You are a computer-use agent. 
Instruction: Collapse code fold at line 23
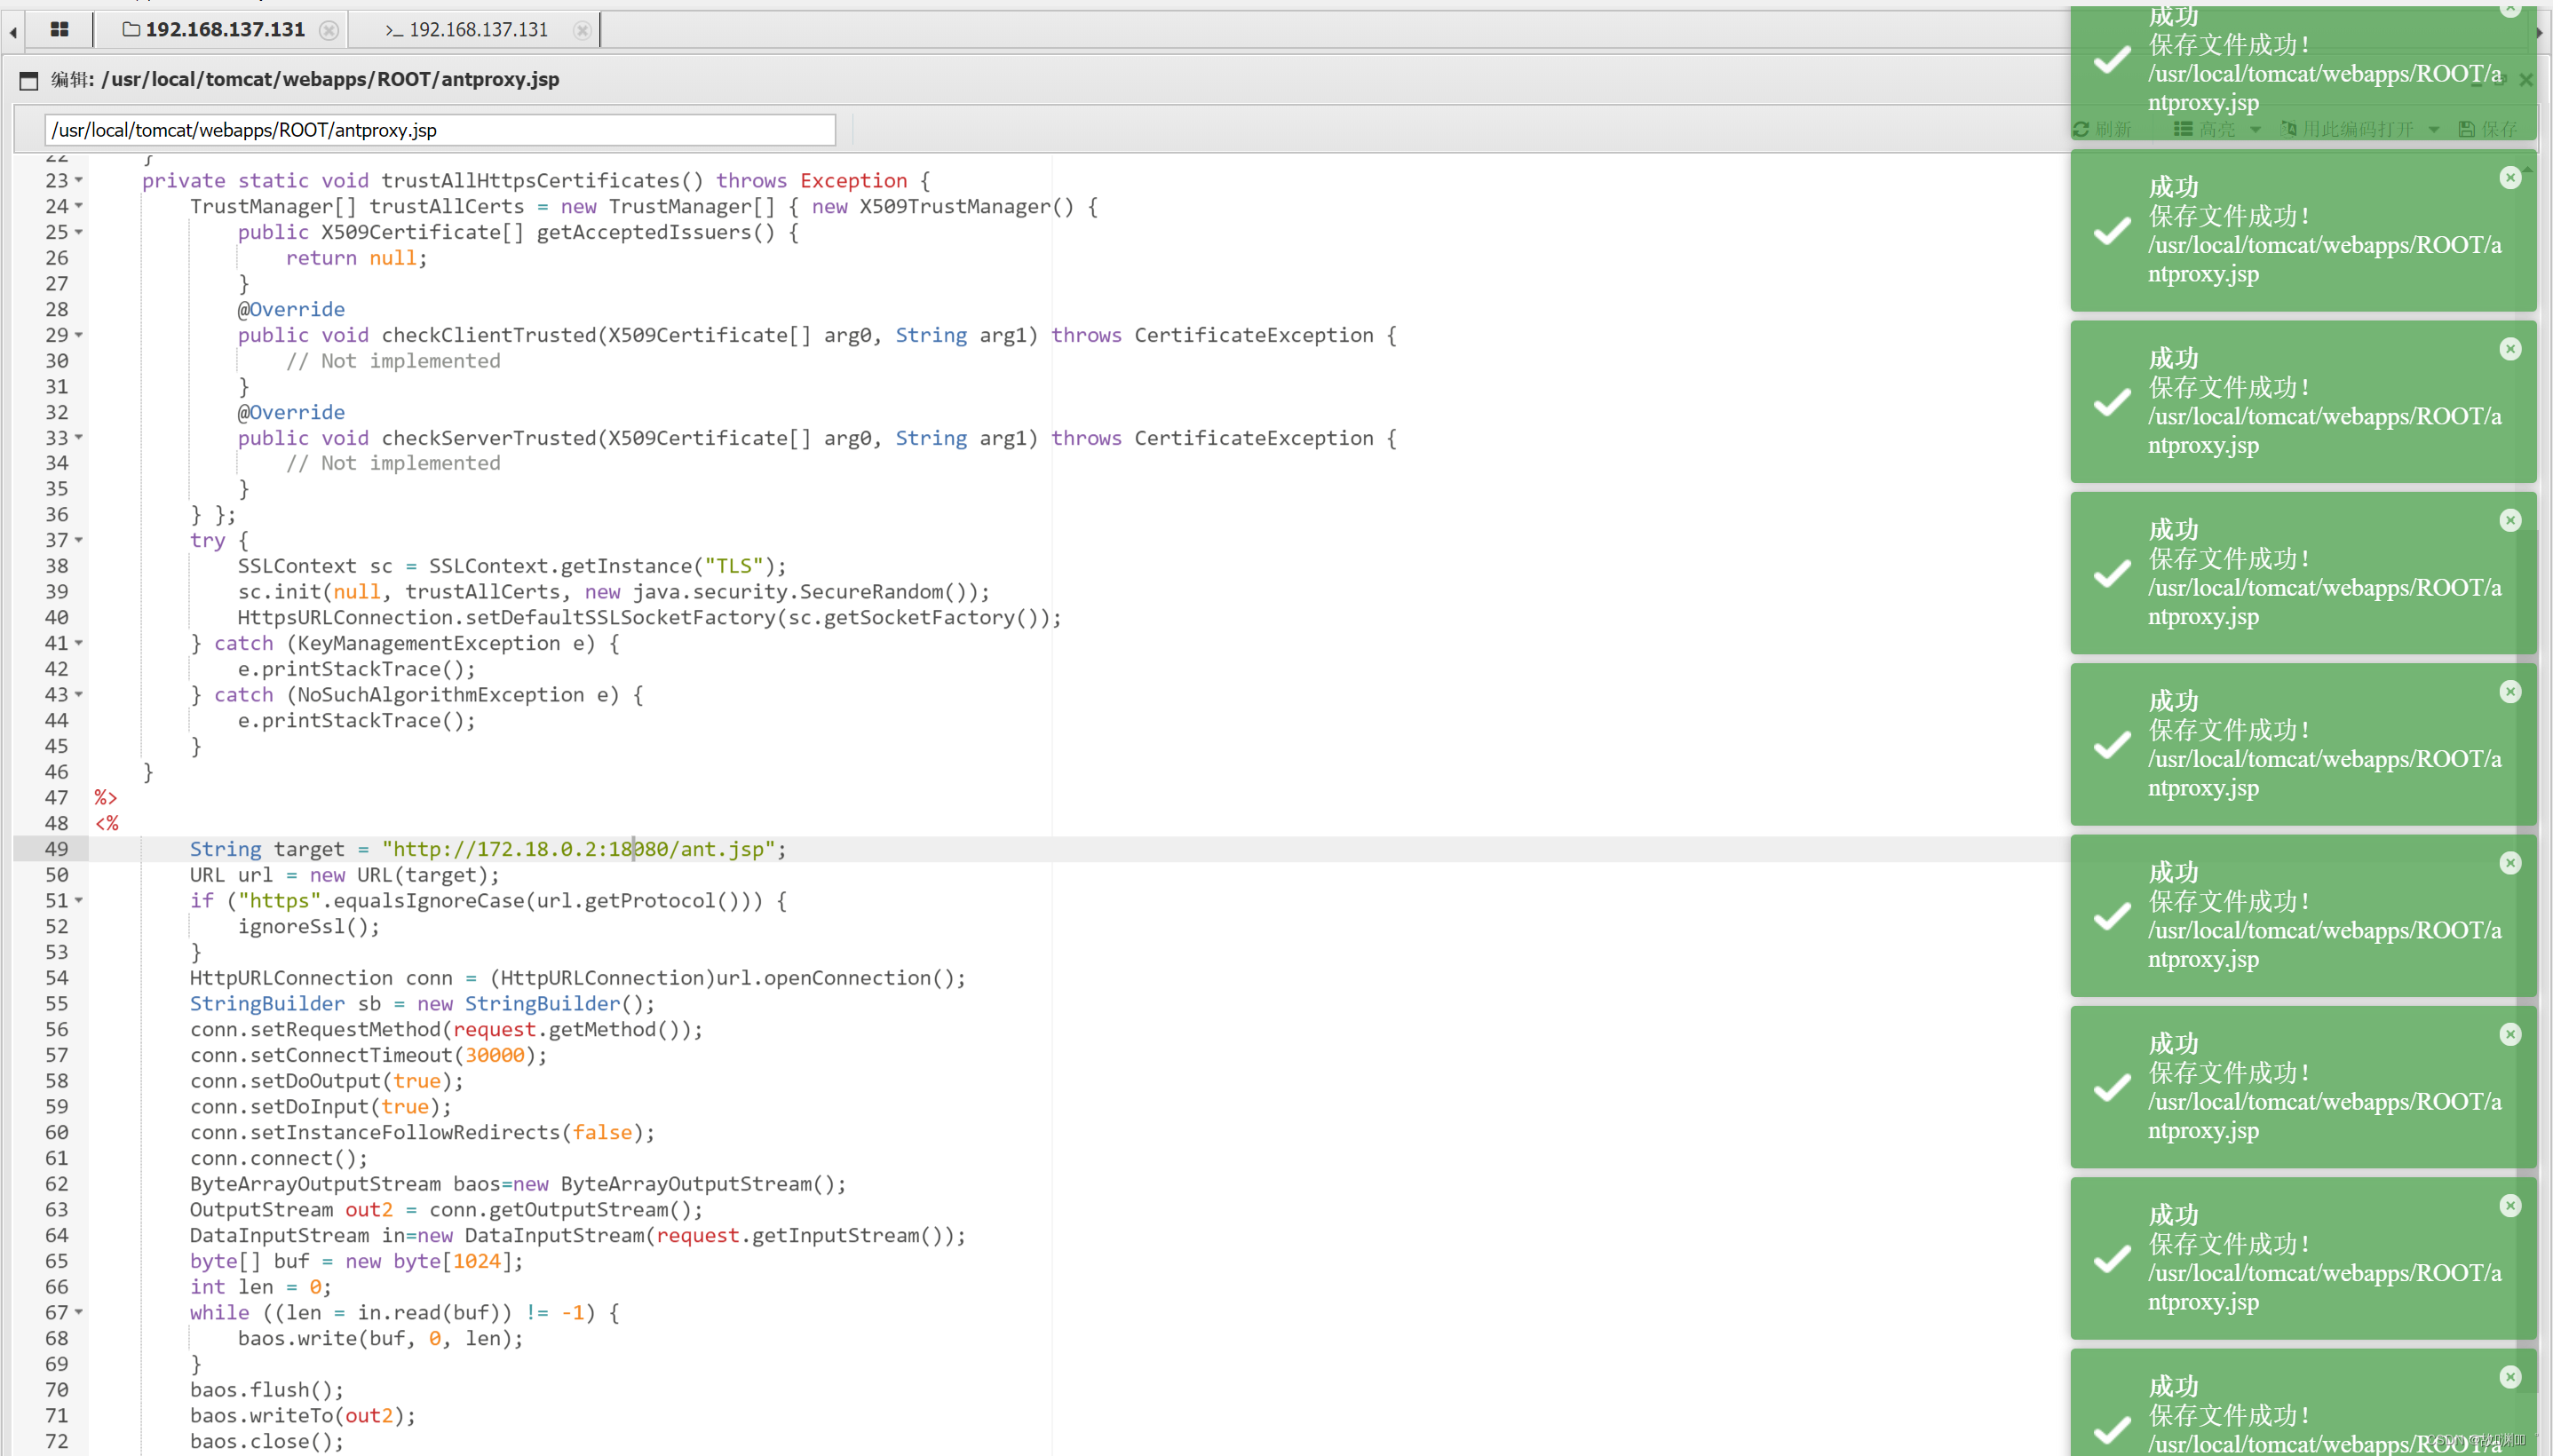79,181
